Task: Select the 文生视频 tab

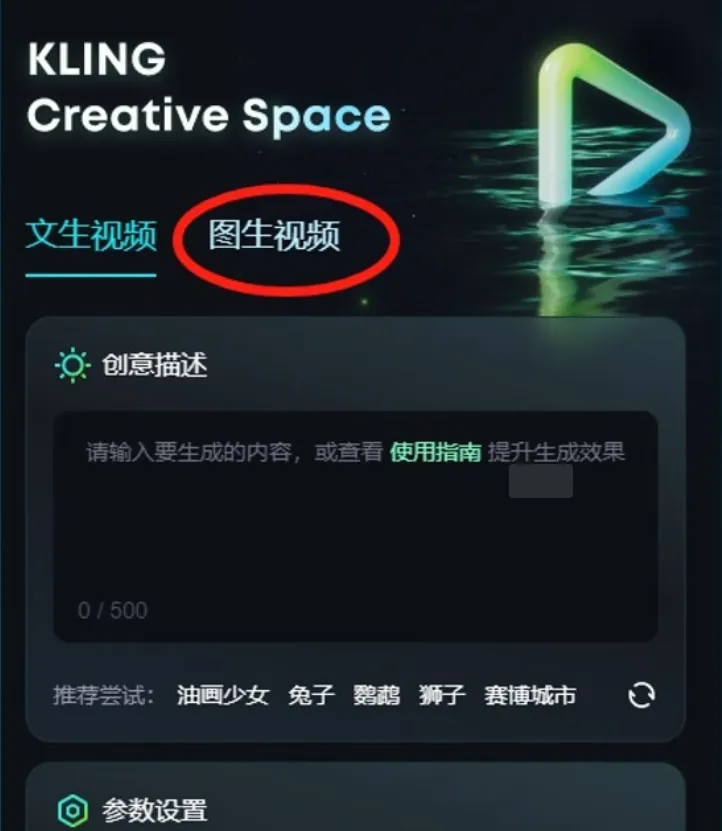Action: (x=91, y=235)
